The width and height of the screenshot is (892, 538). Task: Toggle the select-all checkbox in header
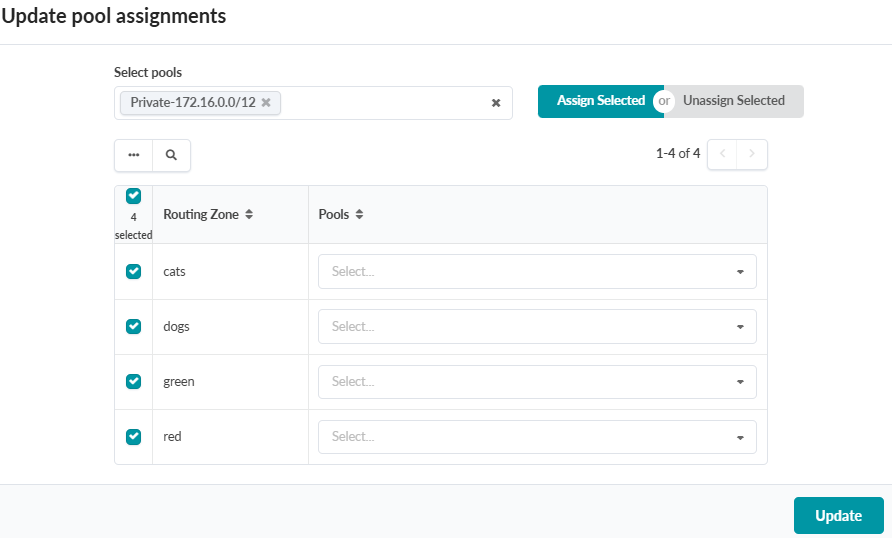pyautogui.click(x=133, y=196)
